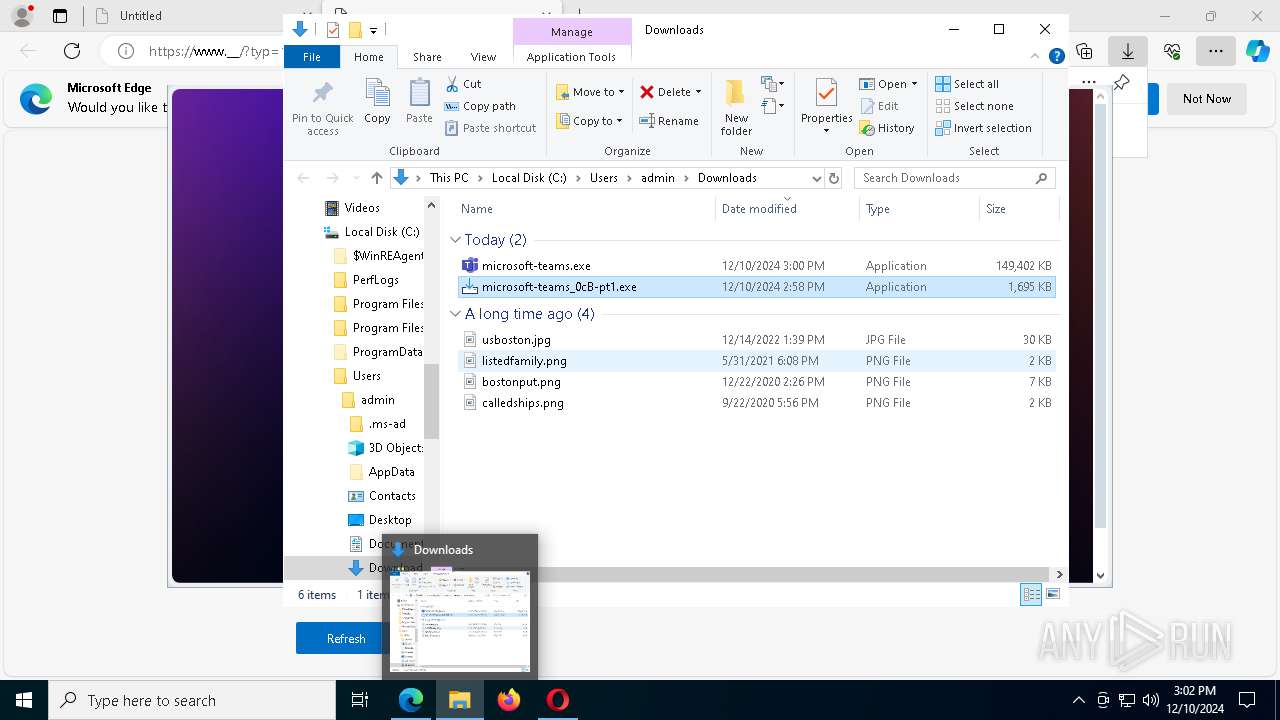Sort by Size column header
The height and width of the screenshot is (720, 1280).
point(1017,209)
